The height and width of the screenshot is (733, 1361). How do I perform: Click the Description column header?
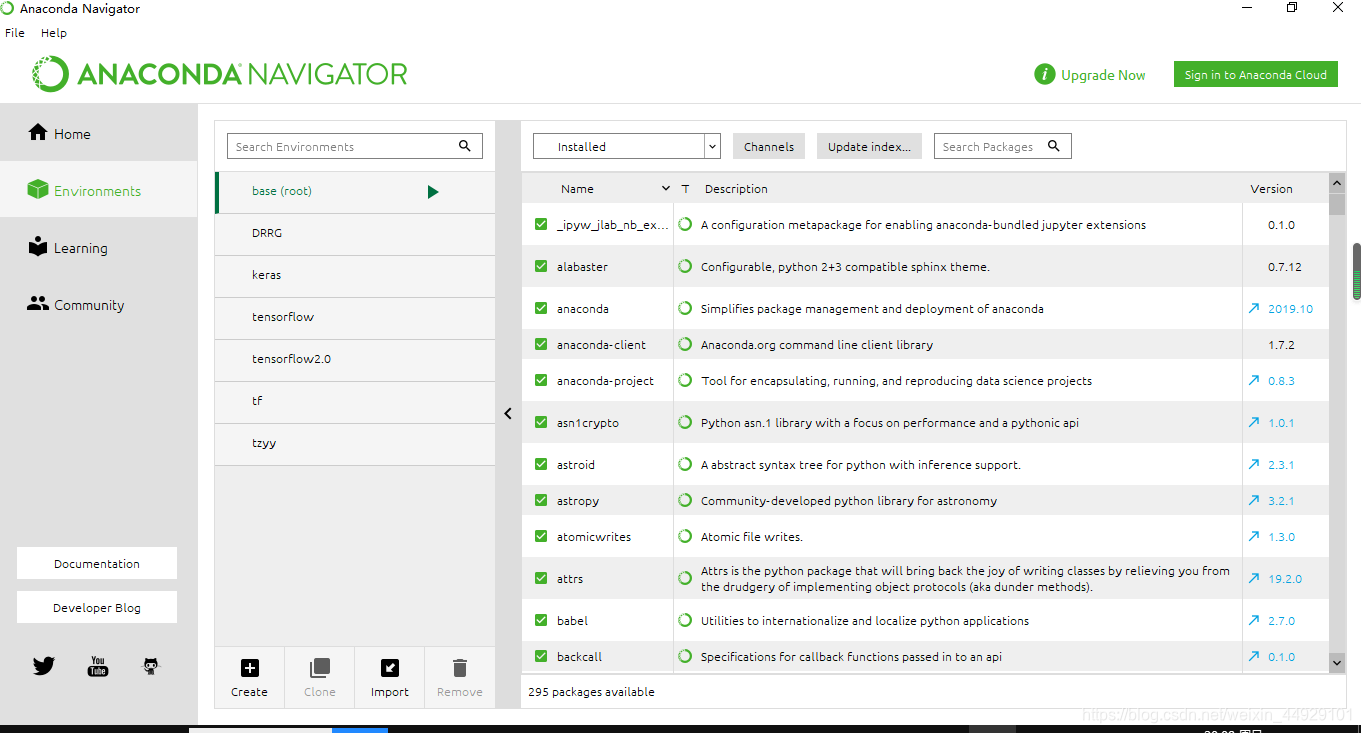click(x=736, y=189)
